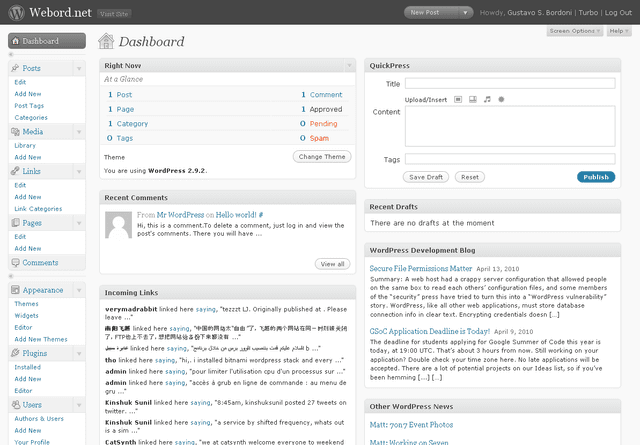Image resolution: width=640 pixels, height=445 pixels.
Task: Click the Add Video icon in QuickPress
Action: 473,100
